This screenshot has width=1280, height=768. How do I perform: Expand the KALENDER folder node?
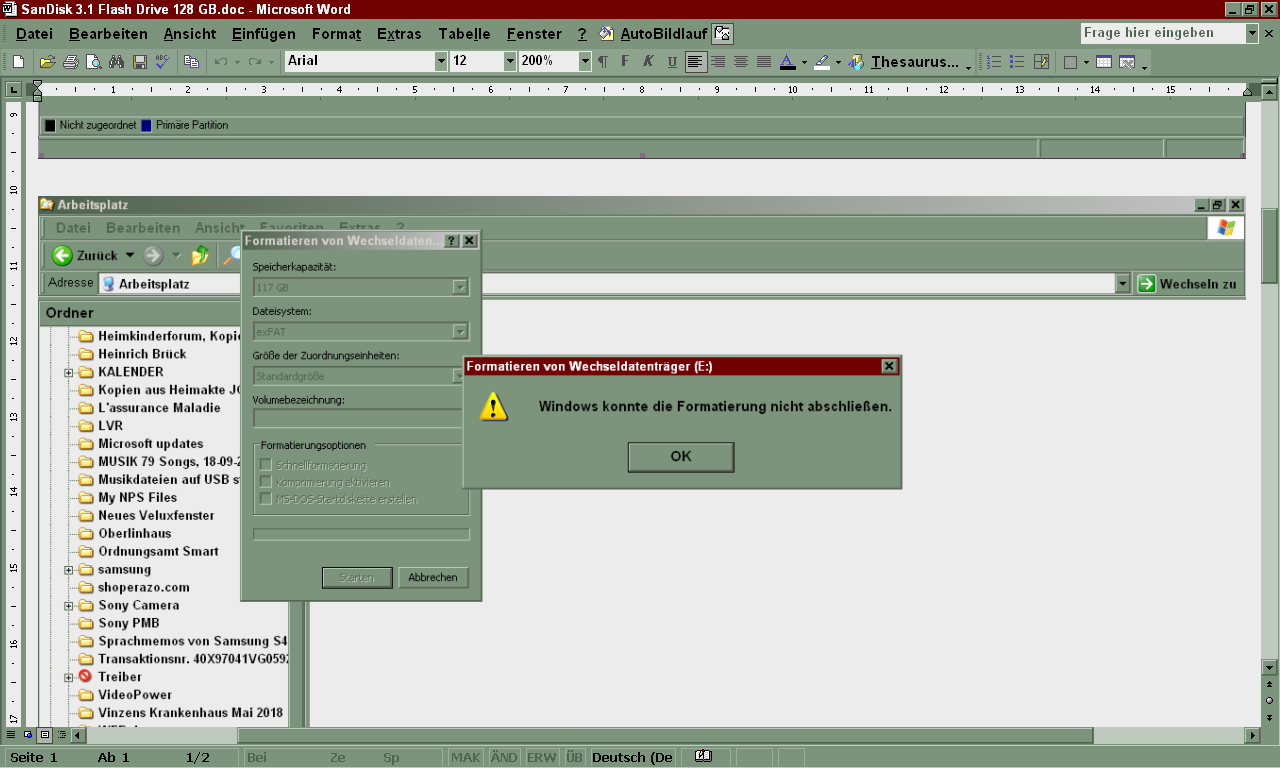[x=69, y=372]
